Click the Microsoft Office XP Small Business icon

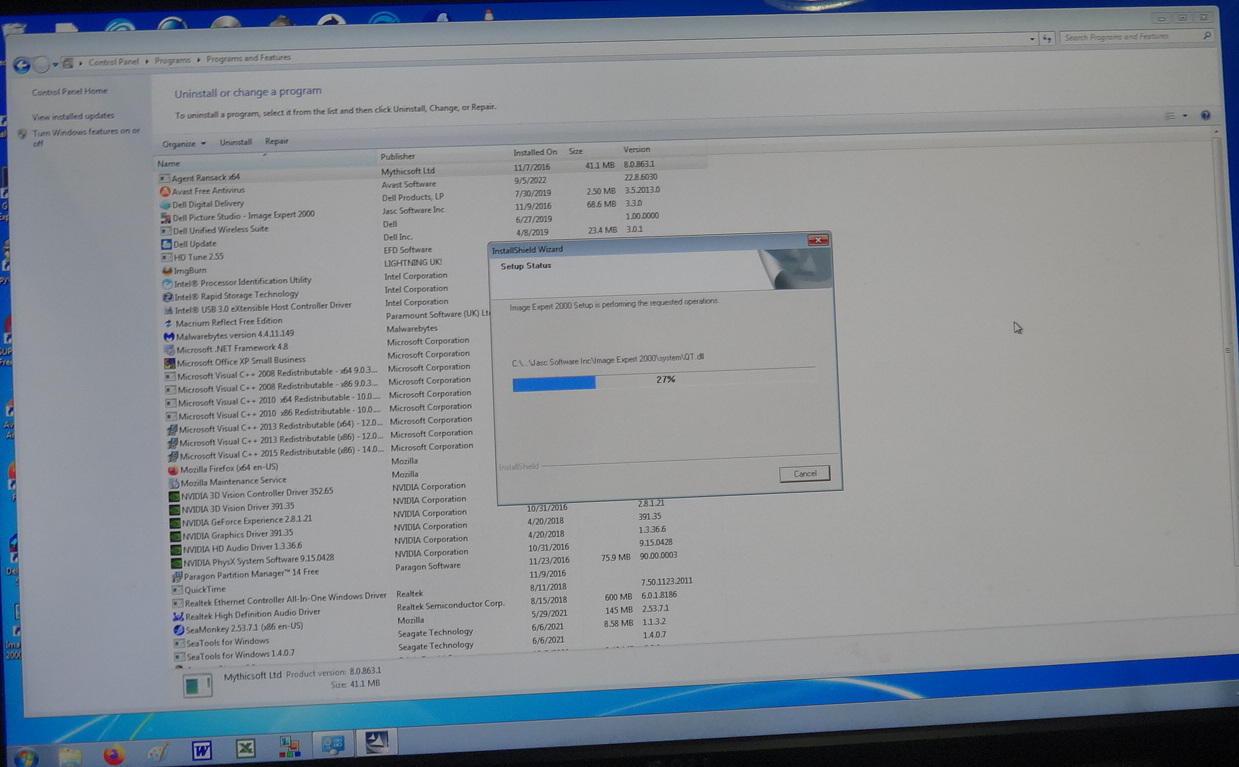[x=170, y=362]
